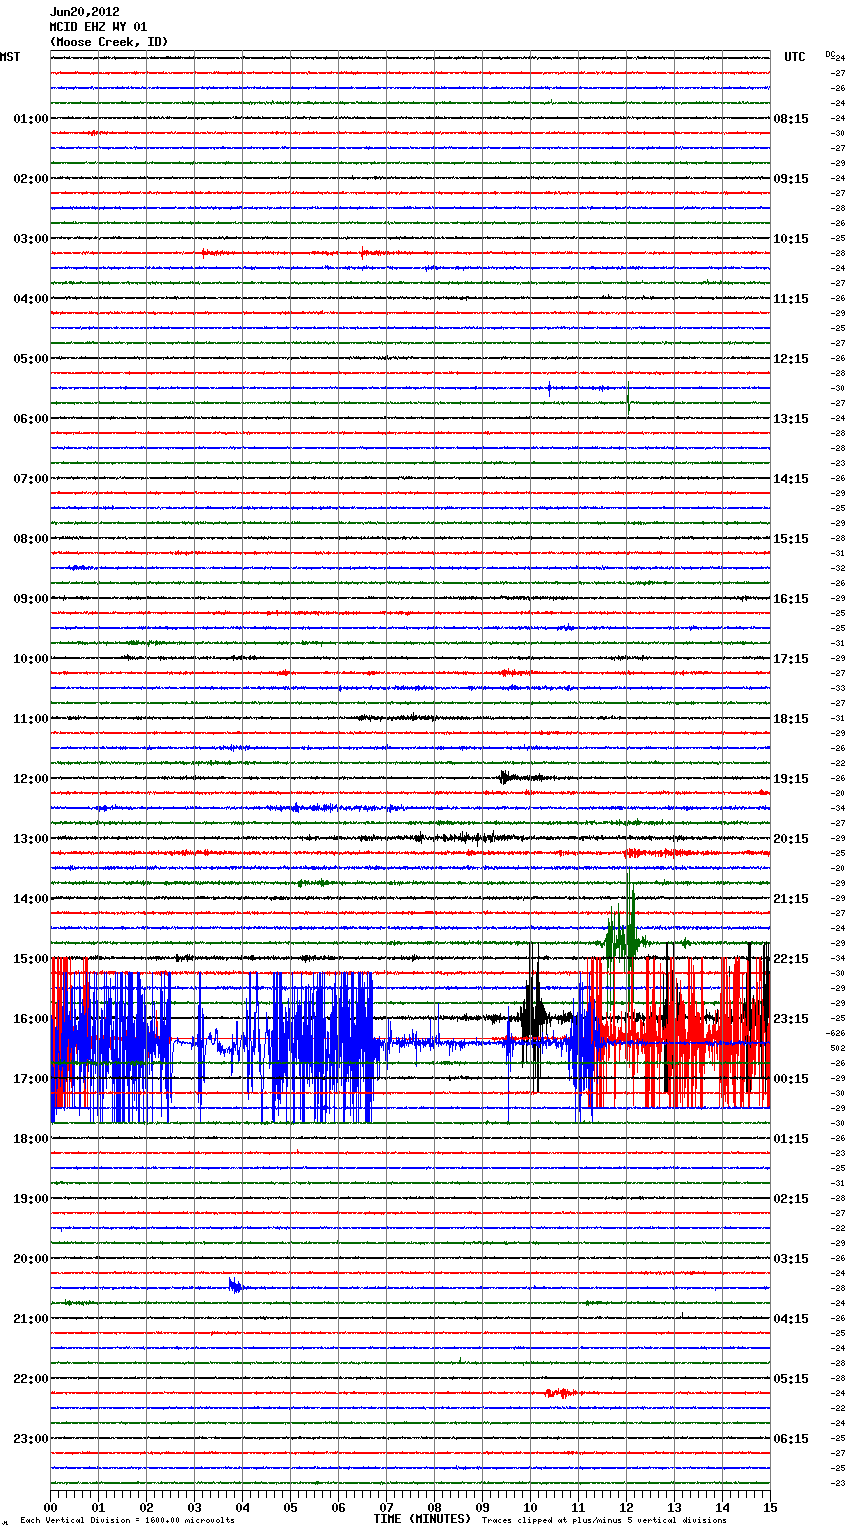This screenshot has height=1534, width=850.
Task: Select the station code MCID EHZ WY 01
Action: pyautogui.click(x=99, y=27)
